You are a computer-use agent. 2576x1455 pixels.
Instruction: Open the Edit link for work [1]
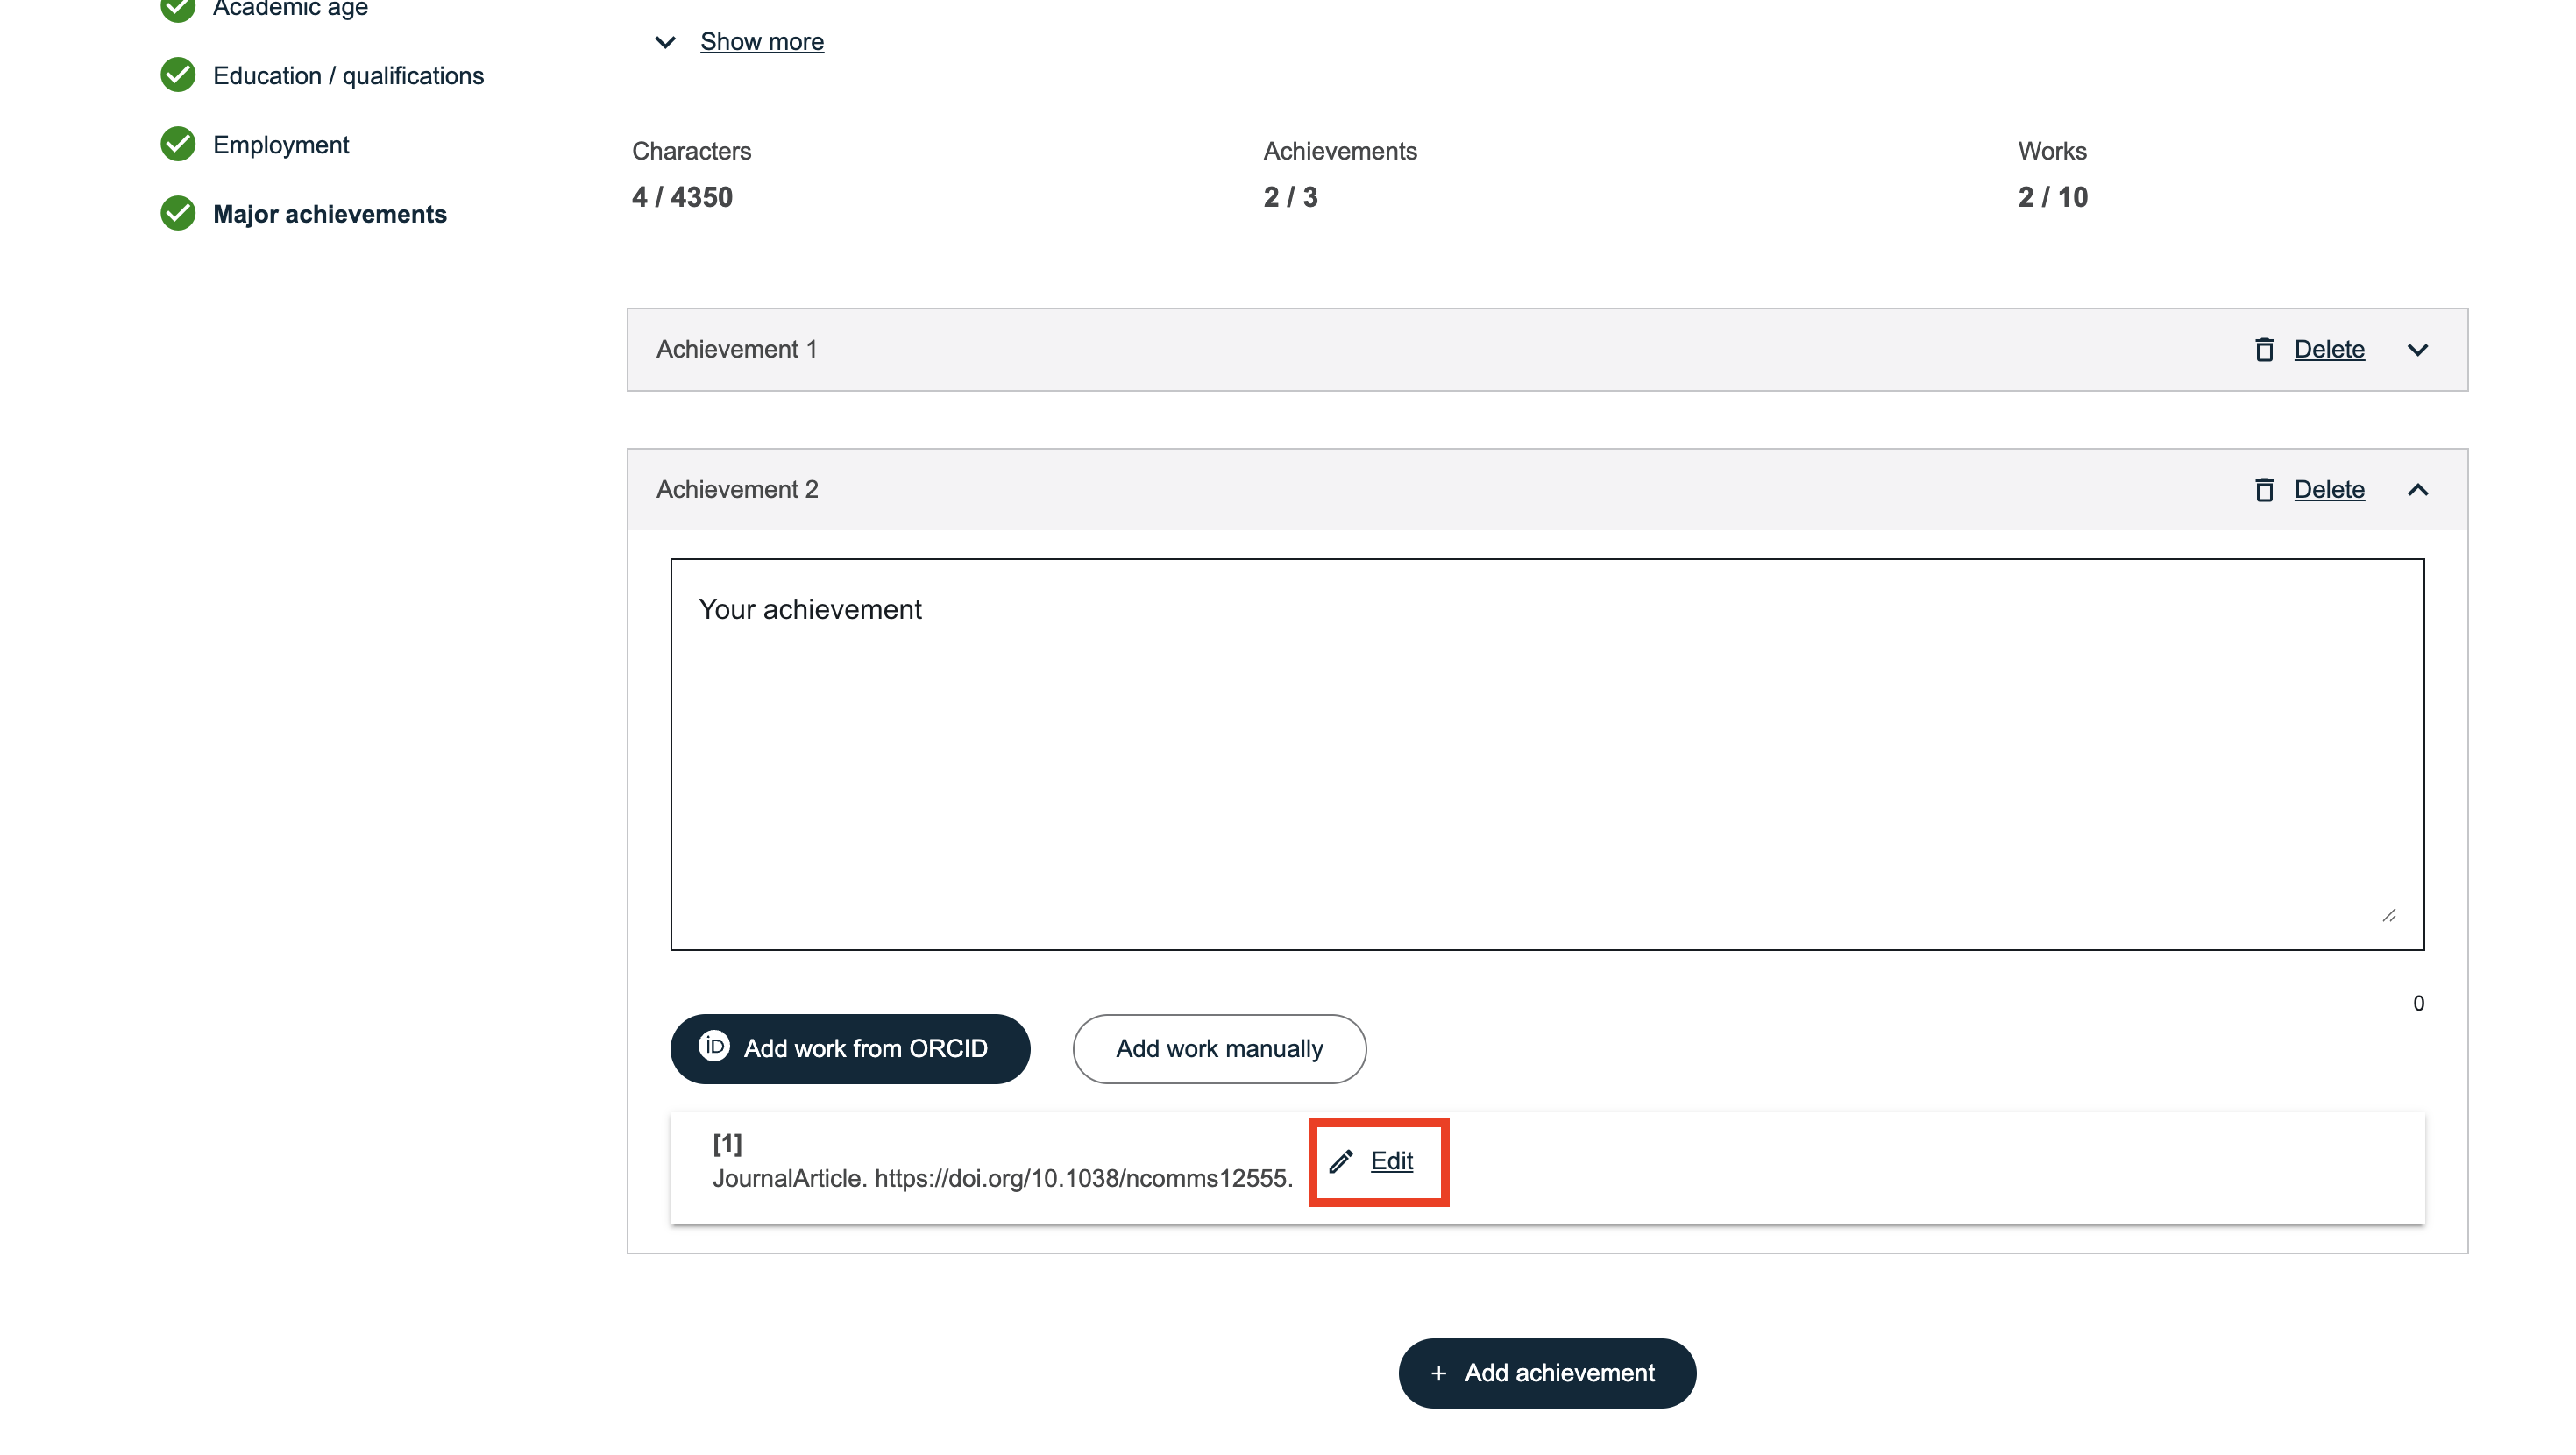tap(1391, 1161)
